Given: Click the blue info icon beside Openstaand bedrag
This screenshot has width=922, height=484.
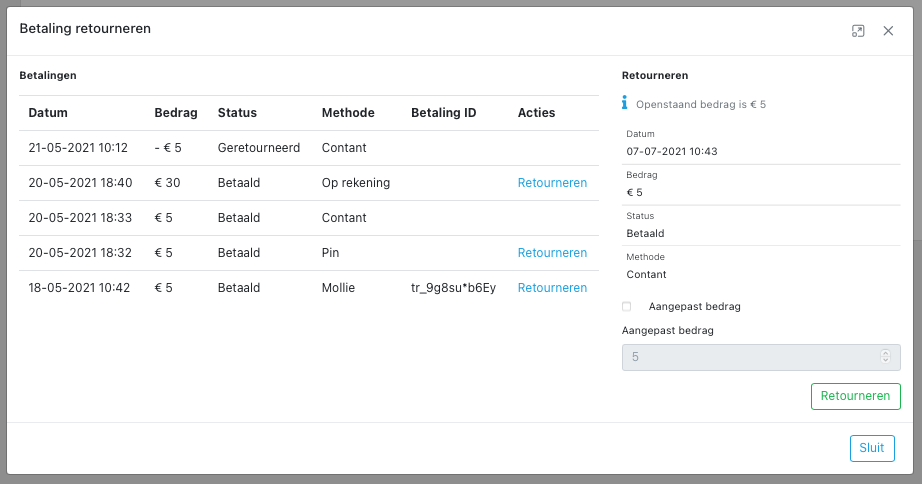Looking at the screenshot, I should pos(625,103).
